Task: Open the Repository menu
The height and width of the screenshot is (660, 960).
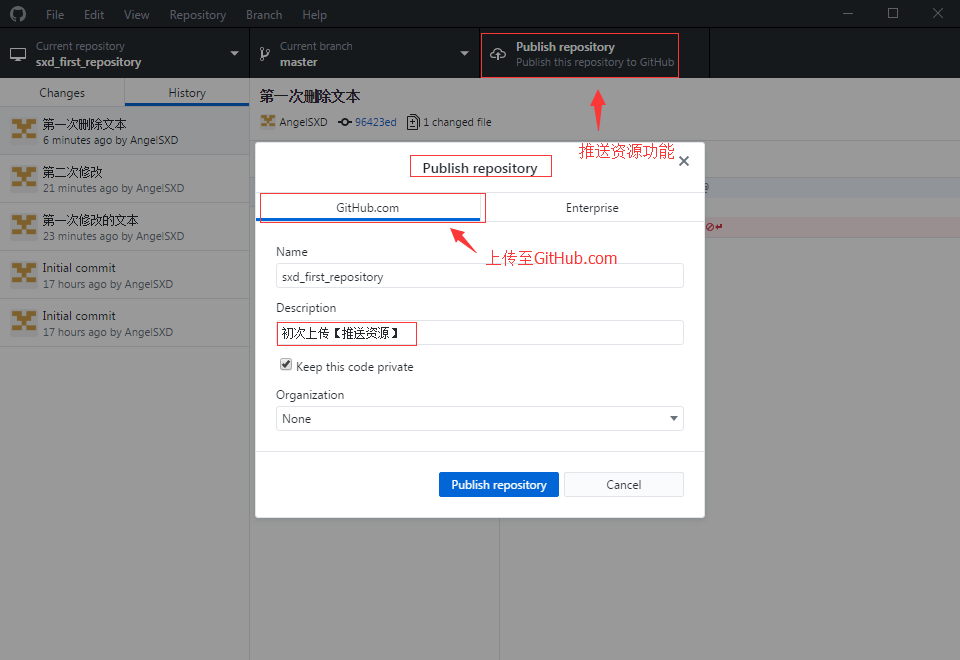Action: point(197,15)
